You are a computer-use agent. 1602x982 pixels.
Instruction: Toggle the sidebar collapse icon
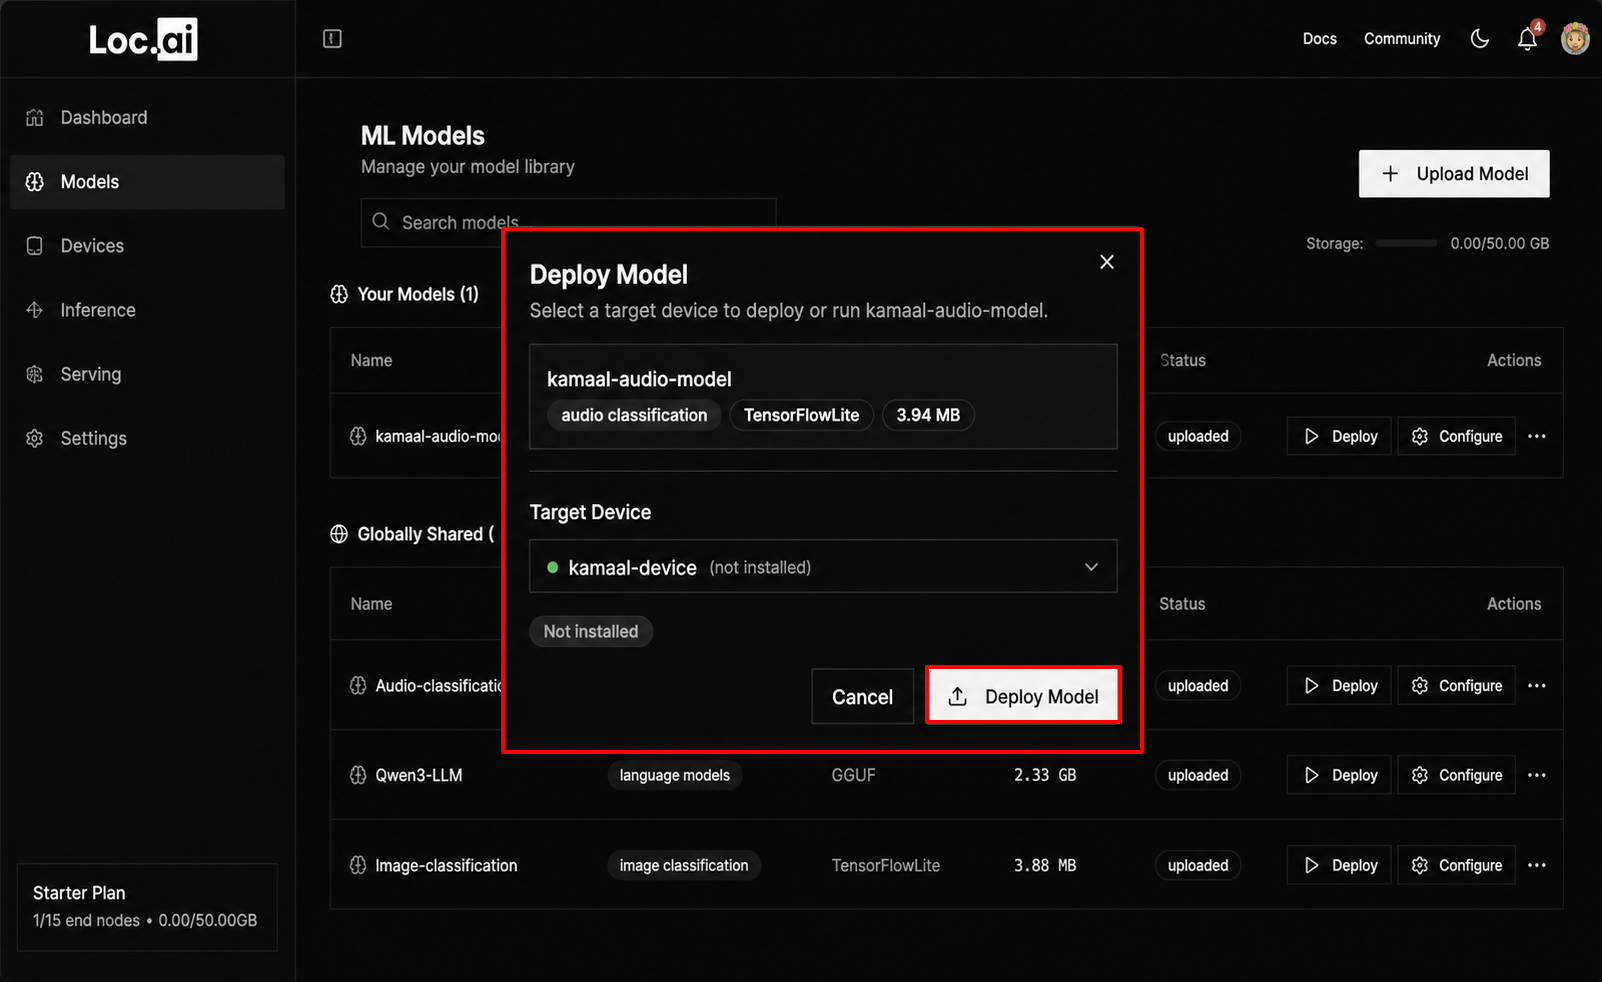pos(333,39)
